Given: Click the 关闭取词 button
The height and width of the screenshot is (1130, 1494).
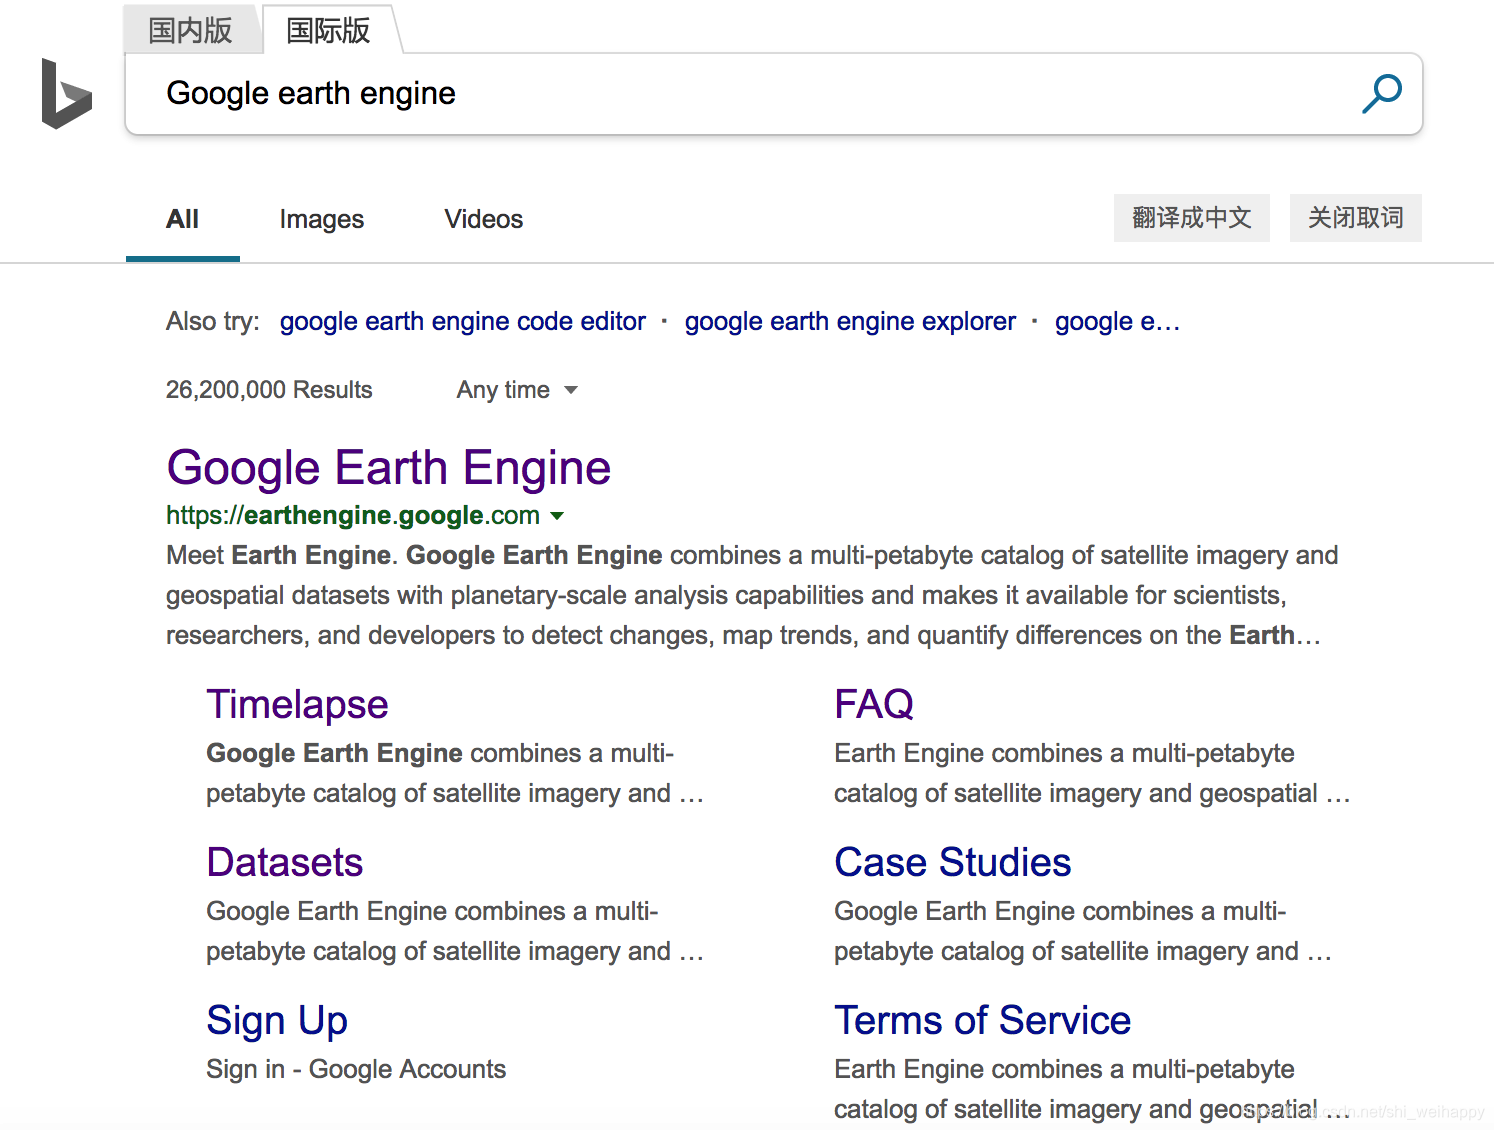Looking at the screenshot, I should (x=1355, y=218).
